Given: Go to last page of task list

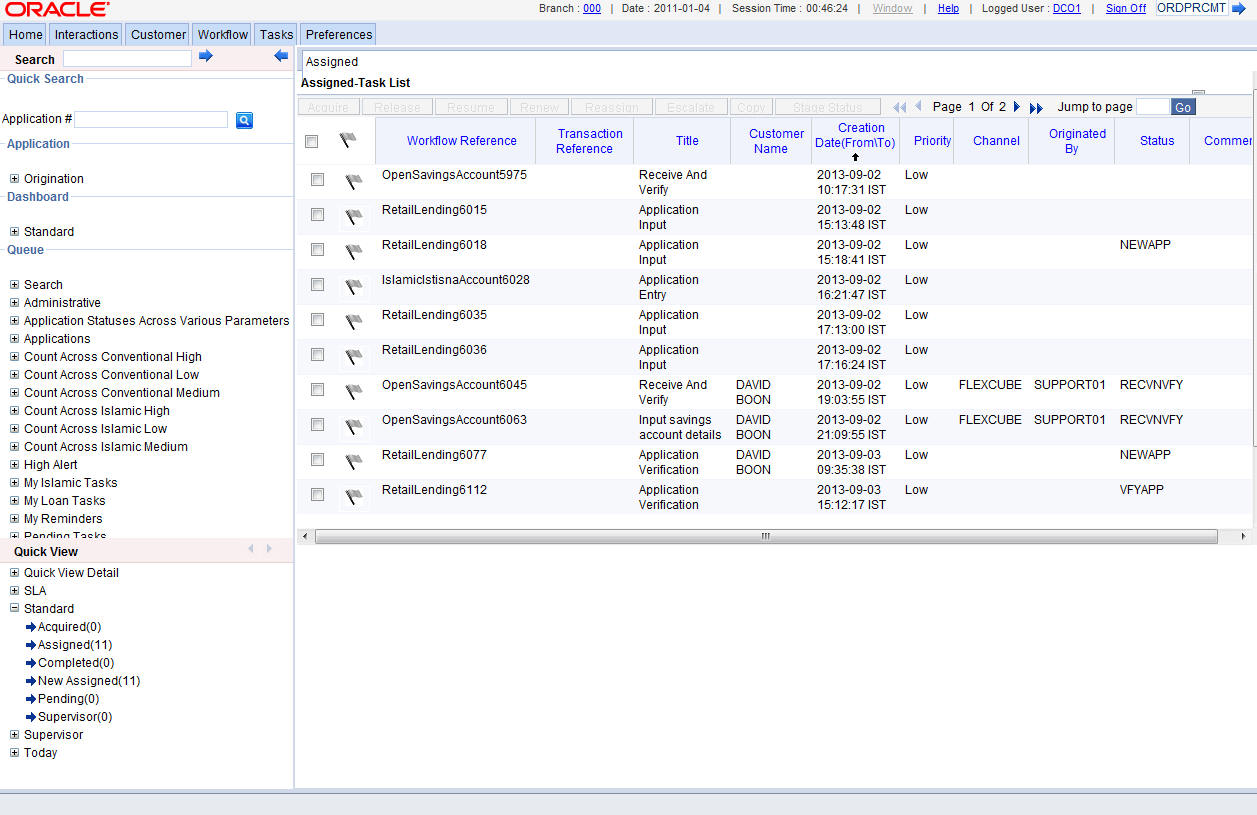Looking at the screenshot, I should [1036, 107].
